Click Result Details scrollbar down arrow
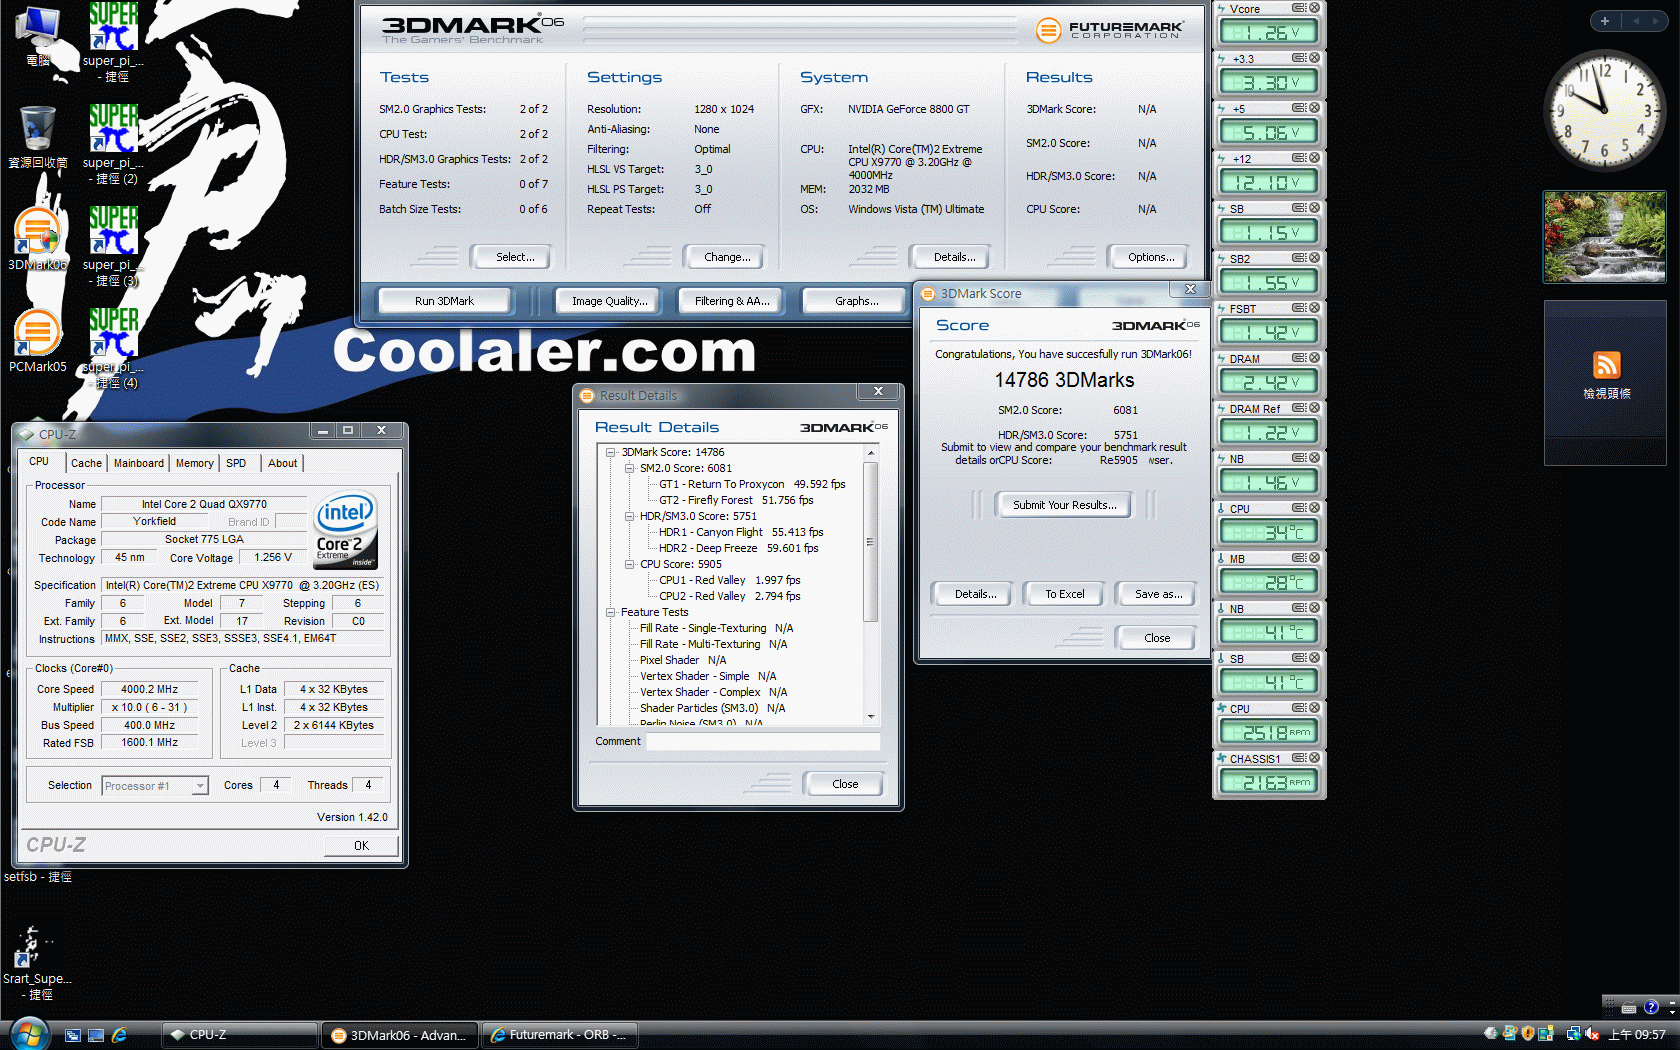 click(x=870, y=716)
